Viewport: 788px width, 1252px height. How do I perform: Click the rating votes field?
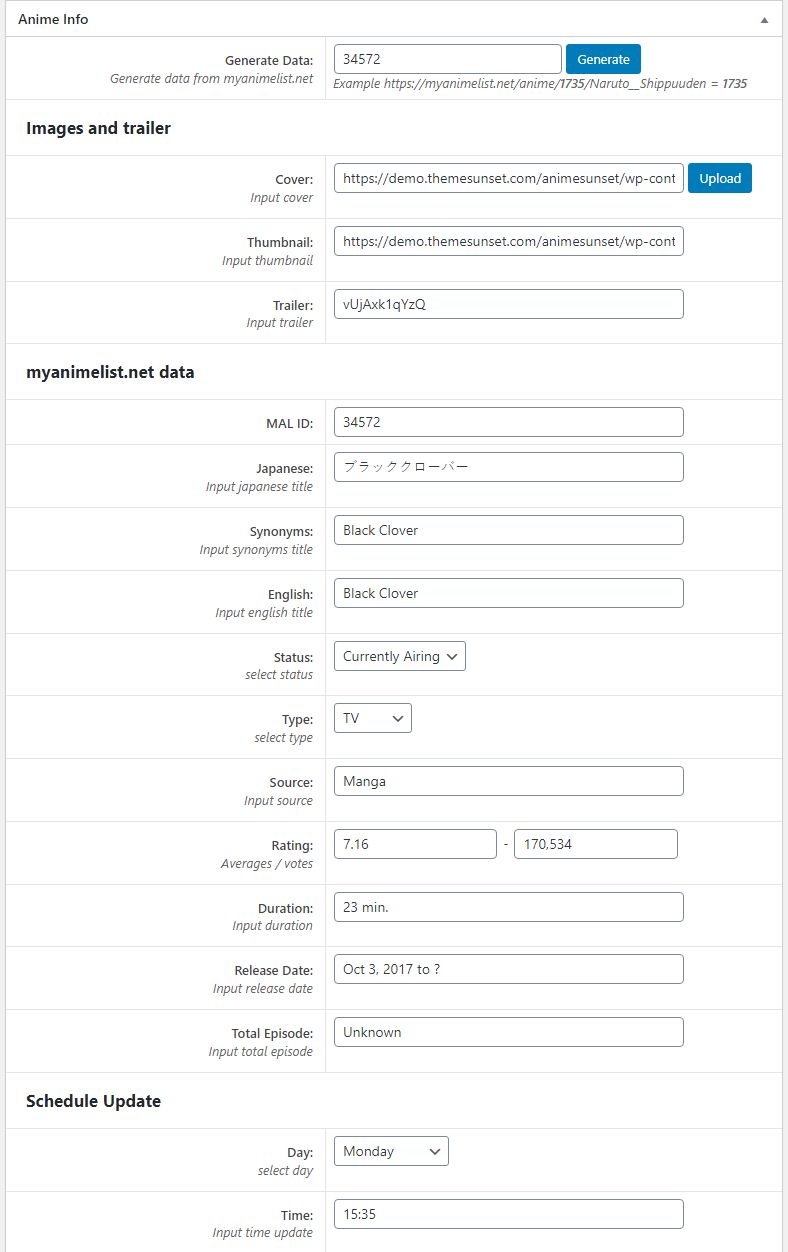coord(595,844)
